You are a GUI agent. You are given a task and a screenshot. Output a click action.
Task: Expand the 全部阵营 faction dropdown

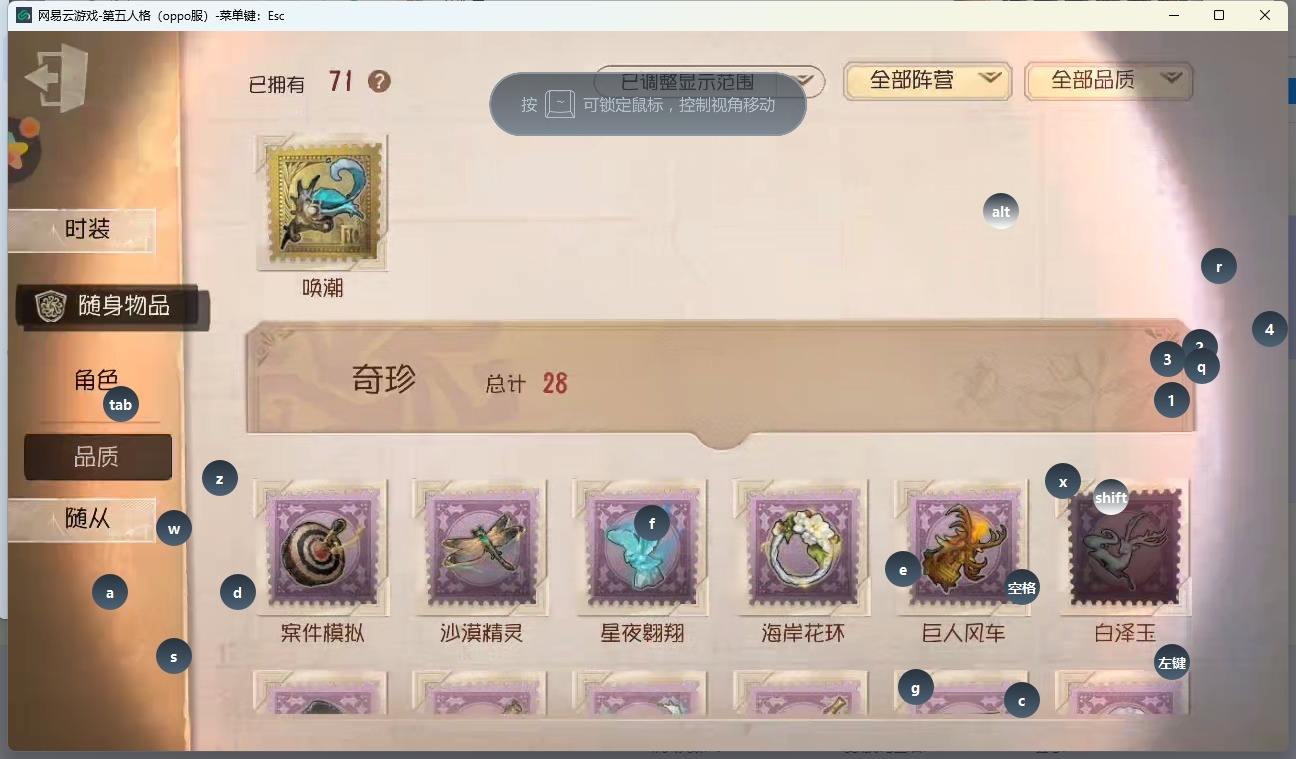click(x=927, y=81)
